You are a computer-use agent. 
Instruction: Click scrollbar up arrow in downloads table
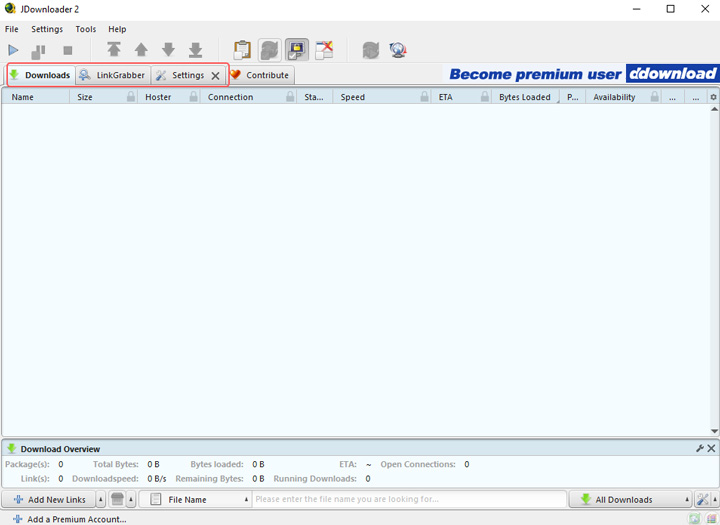[714, 109]
